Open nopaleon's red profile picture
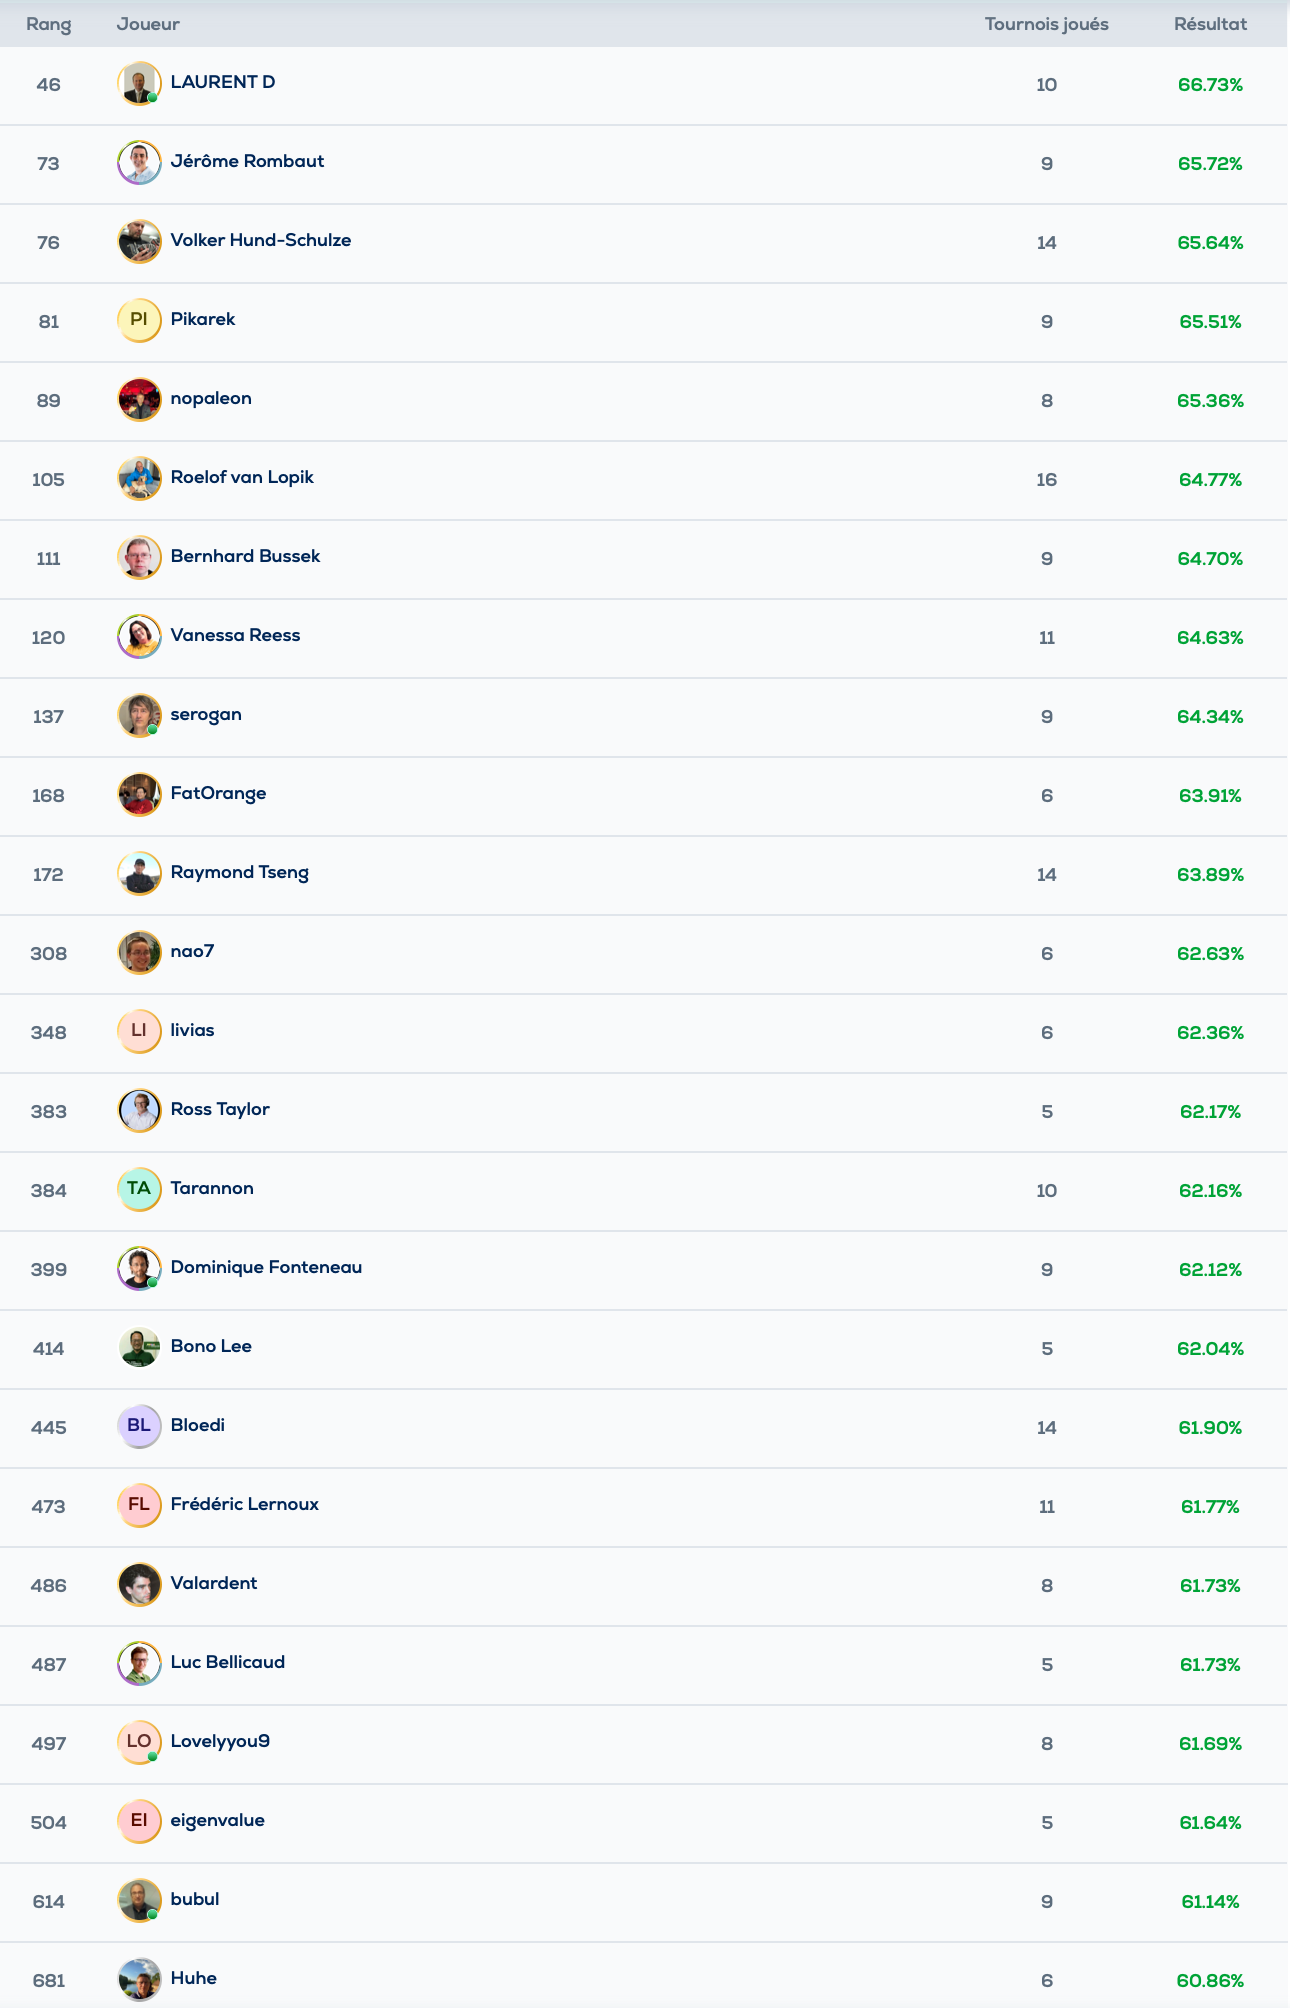 139,399
